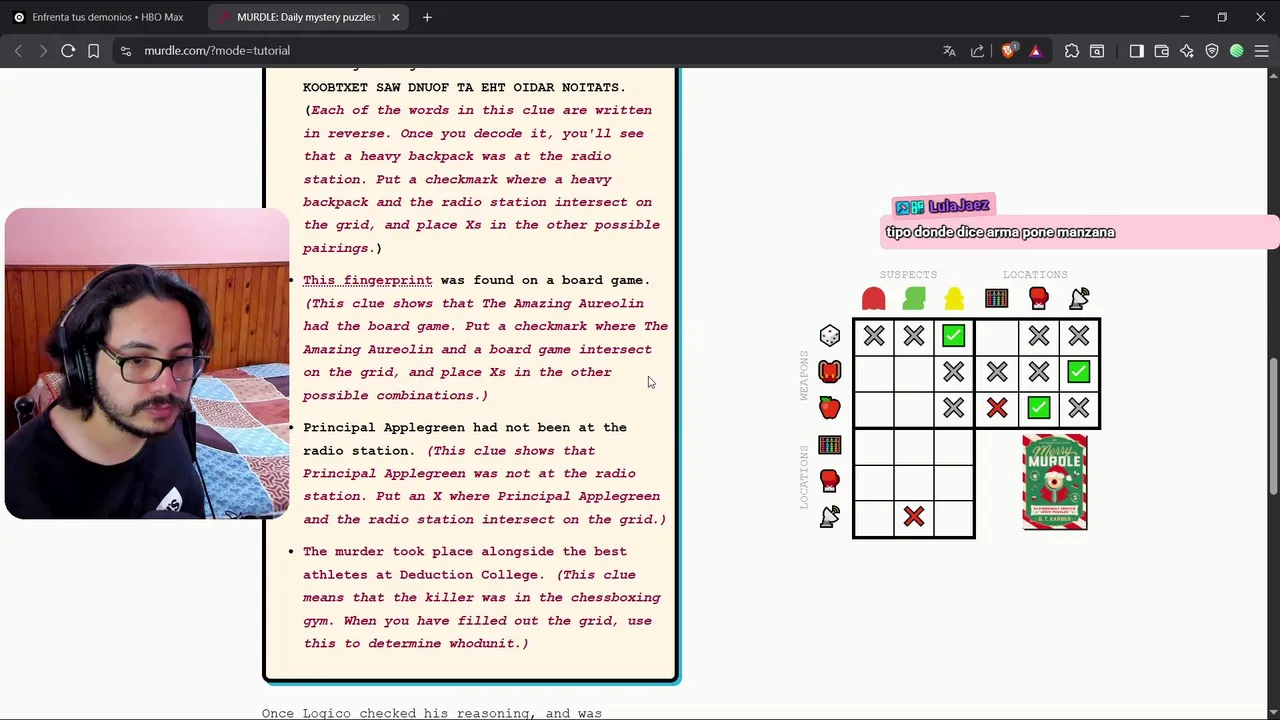Click the boxing glove icon in the location rows
Screen dimensions: 1280x720
[x=830, y=481]
